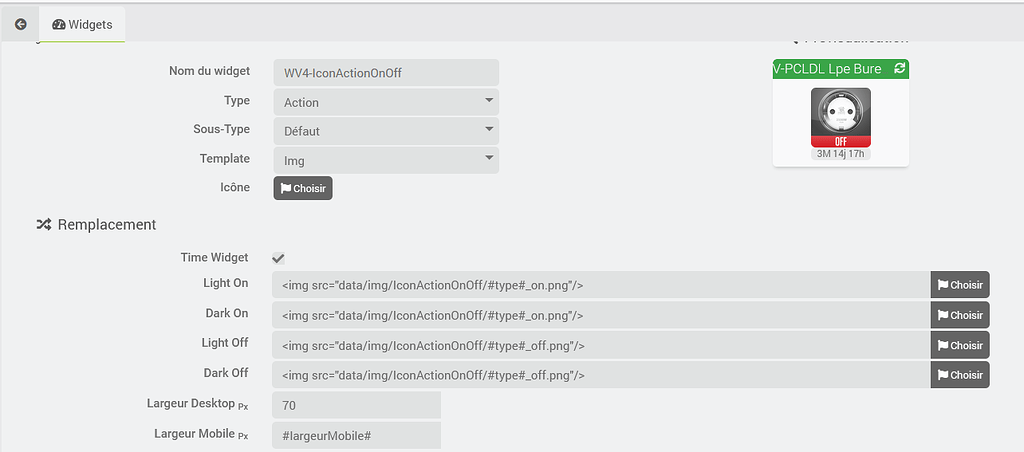Click the Largeur Mobile input field
The height and width of the screenshot is (452, 1024).
[x=356, y=435]
